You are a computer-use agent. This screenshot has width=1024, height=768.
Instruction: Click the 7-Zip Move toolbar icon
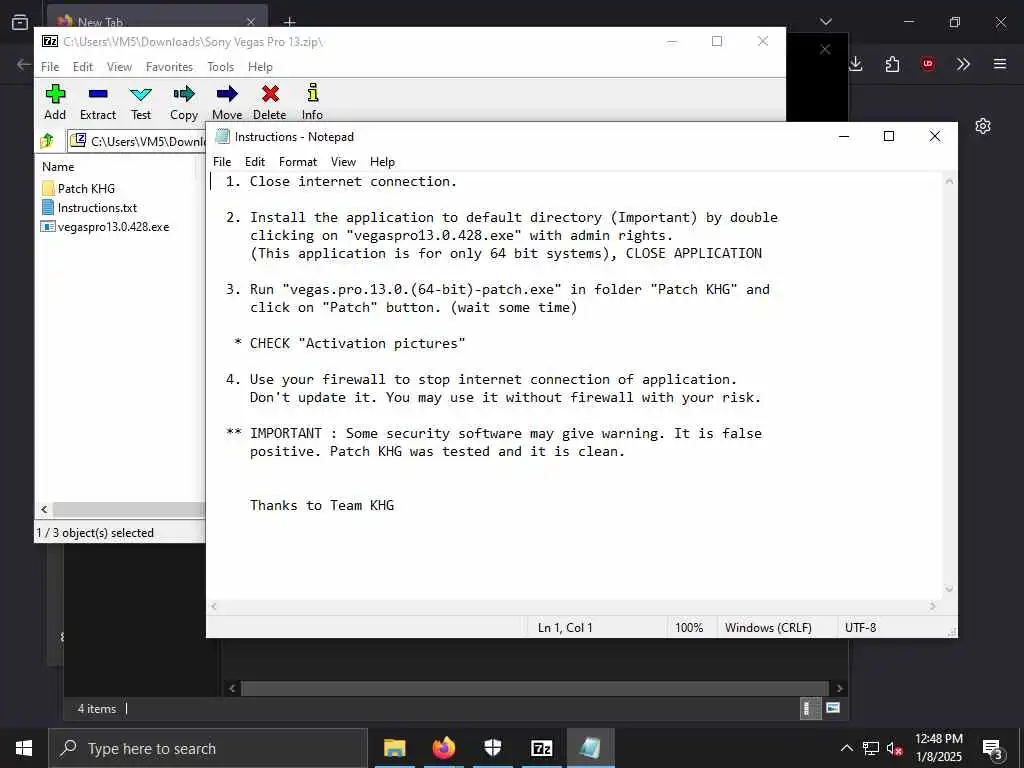pyautogui.click(x=227, y=102)
